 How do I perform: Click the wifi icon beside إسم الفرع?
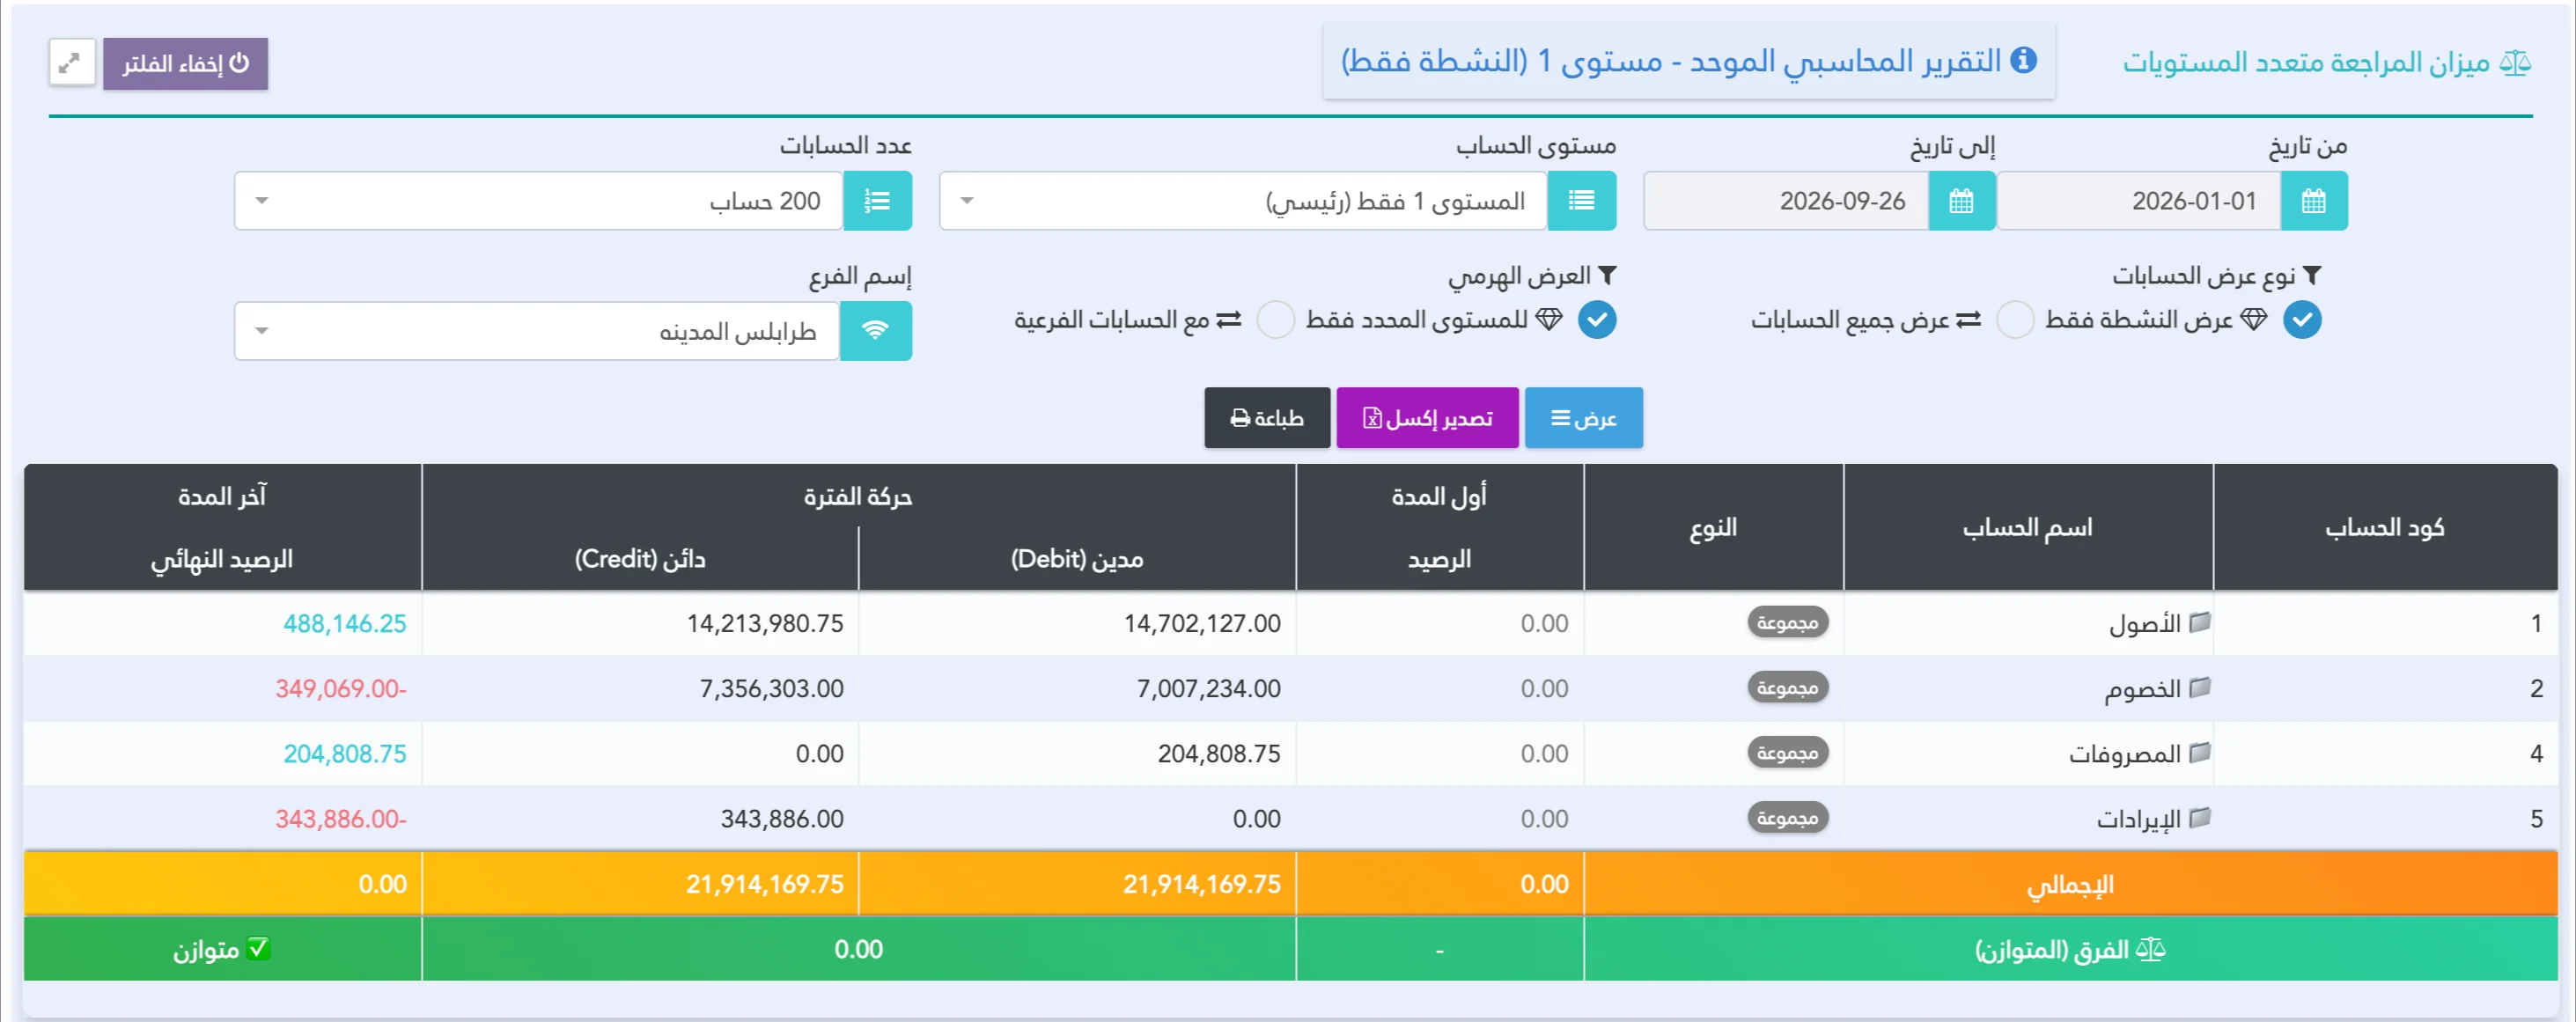(875, 331)
